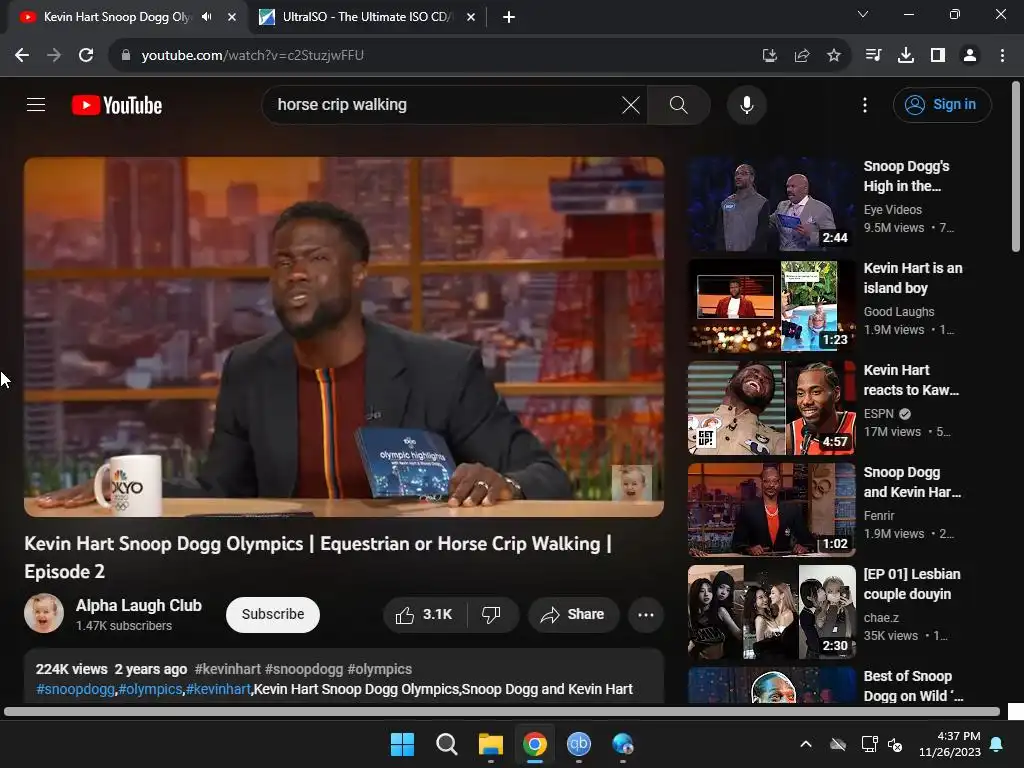Click the magnifier search button
The width and height of the screenshot is (1024, 768).
coord(679,104)
